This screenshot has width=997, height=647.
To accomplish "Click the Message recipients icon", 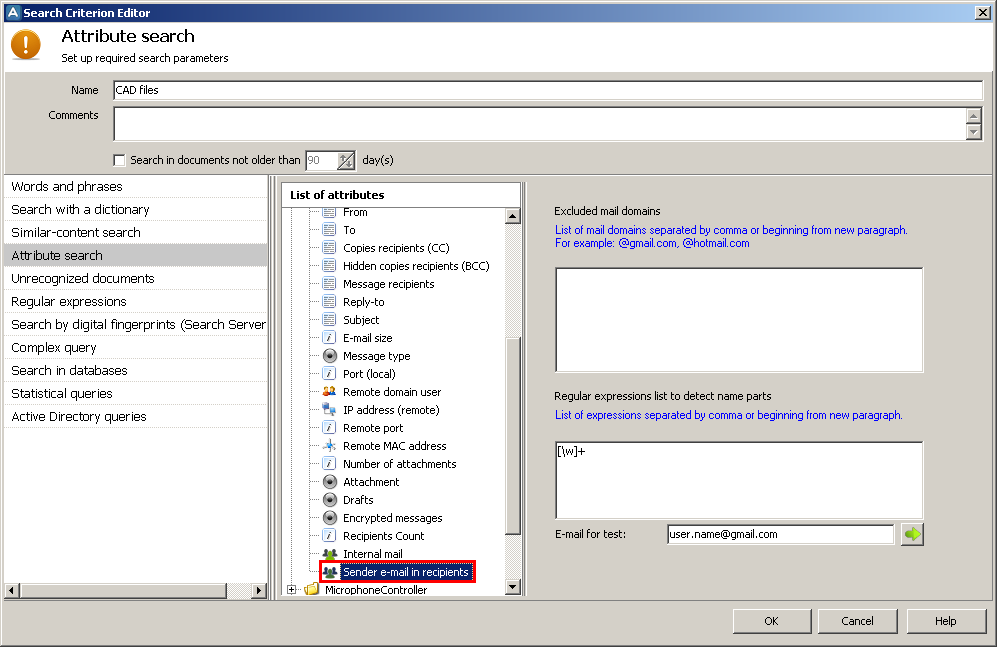I will (x=329, y=284).
